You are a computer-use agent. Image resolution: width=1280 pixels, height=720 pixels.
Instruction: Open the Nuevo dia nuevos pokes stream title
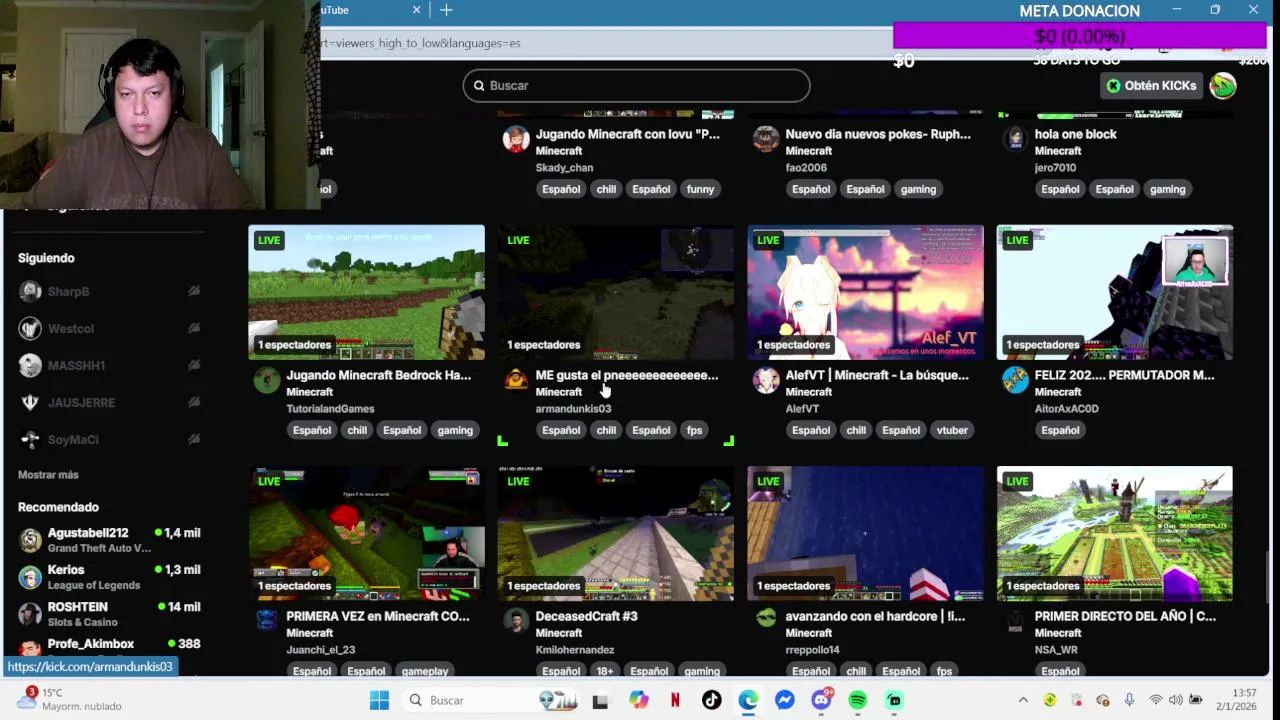click(878, 134)
